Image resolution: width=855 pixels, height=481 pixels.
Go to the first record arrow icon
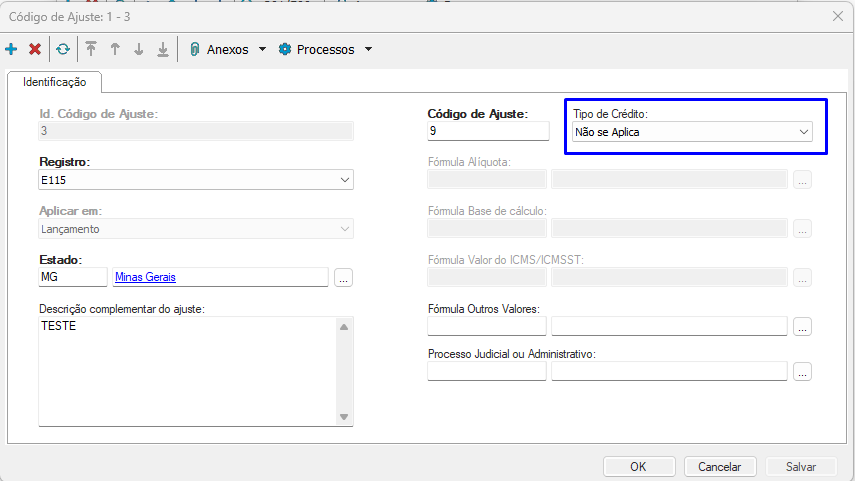click(91, 49)
